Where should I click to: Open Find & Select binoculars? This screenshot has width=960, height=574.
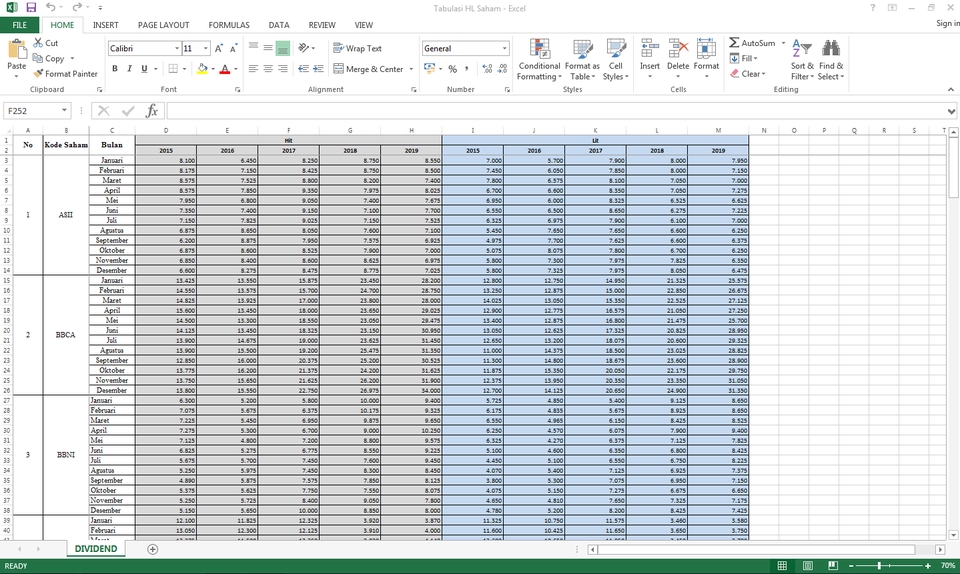(x=831, y=59)
